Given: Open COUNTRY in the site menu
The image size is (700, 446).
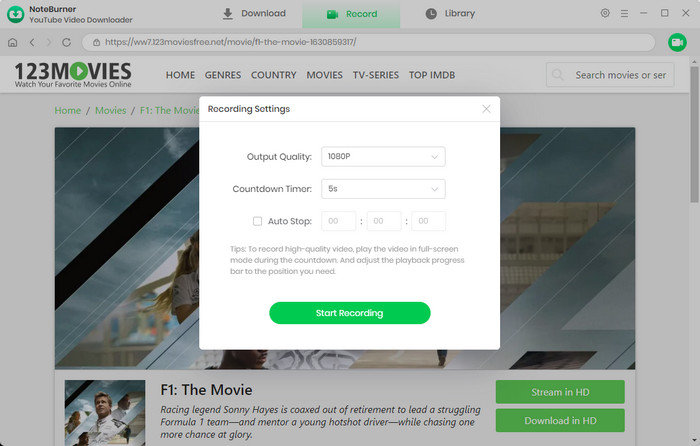Looking at the screenshot, I should coord(274,75).
